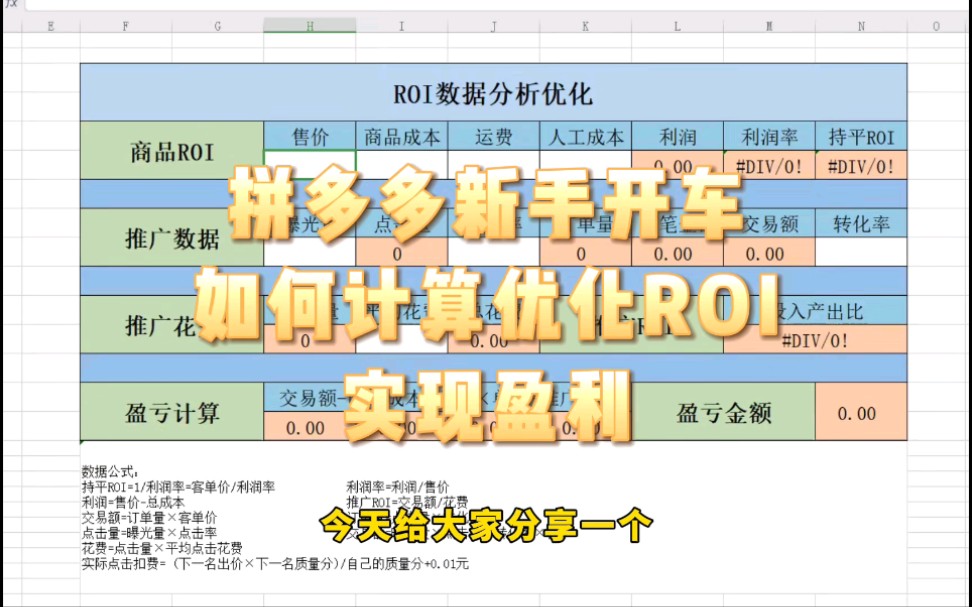Select column J header
972x607 pixels.
point(493,26)
